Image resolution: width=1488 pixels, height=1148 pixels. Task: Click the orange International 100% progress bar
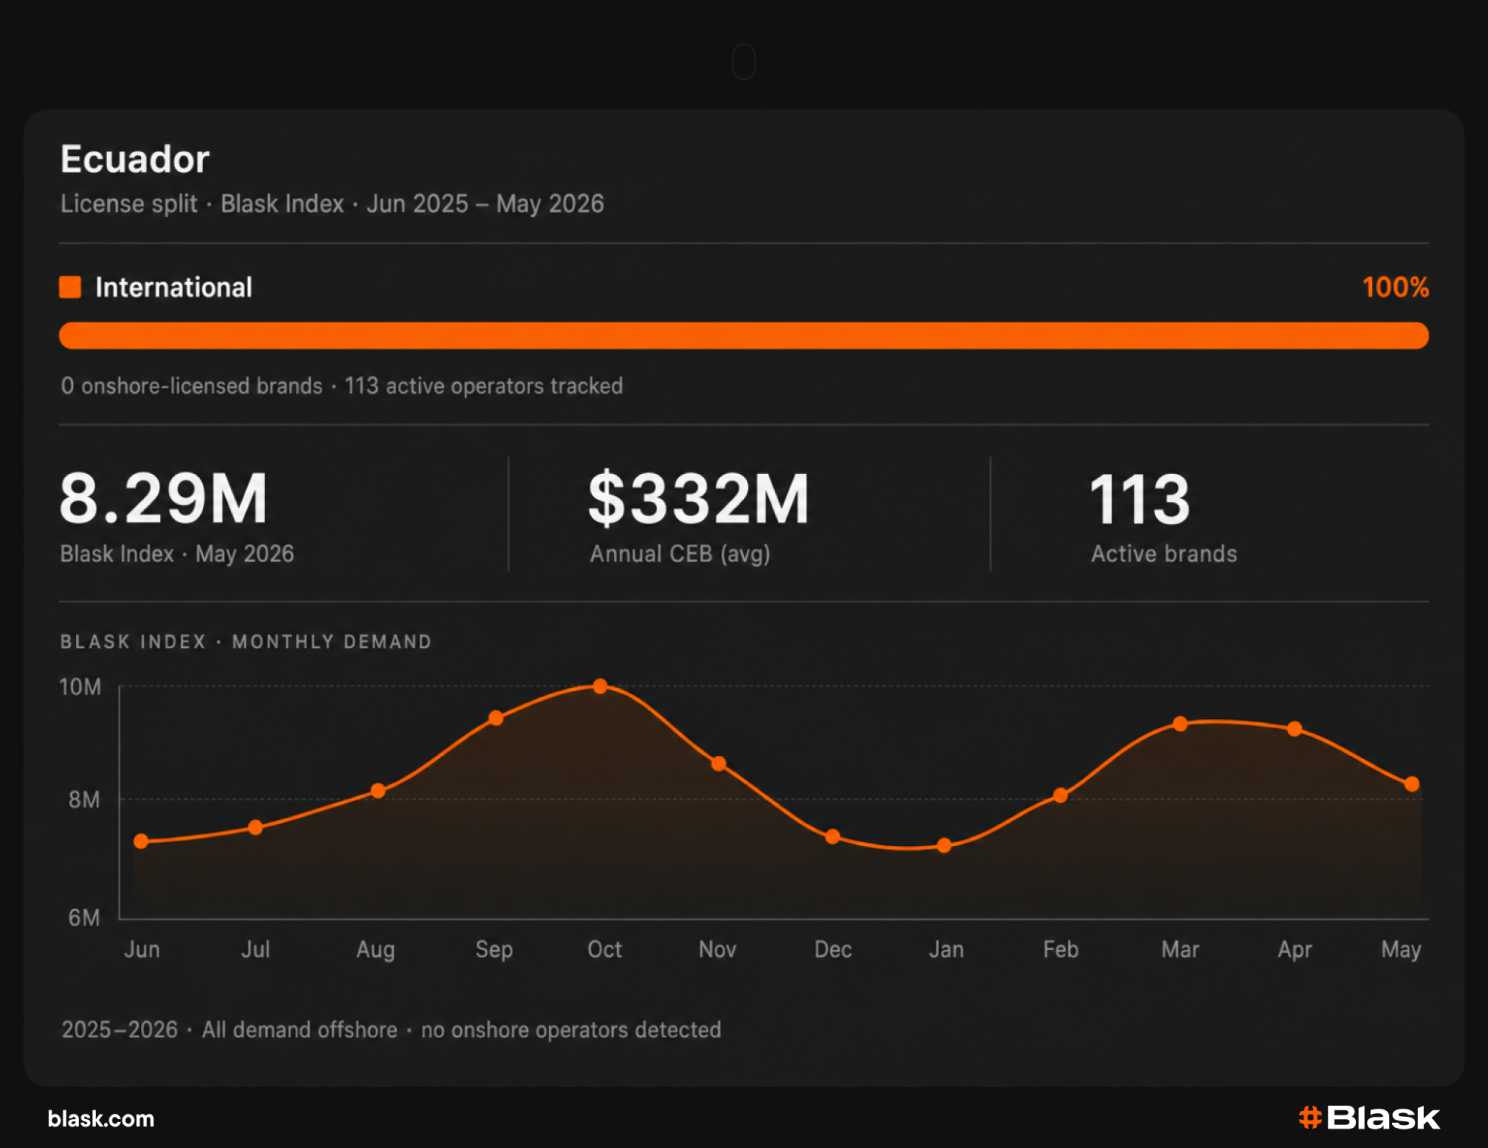coord(744,336)
